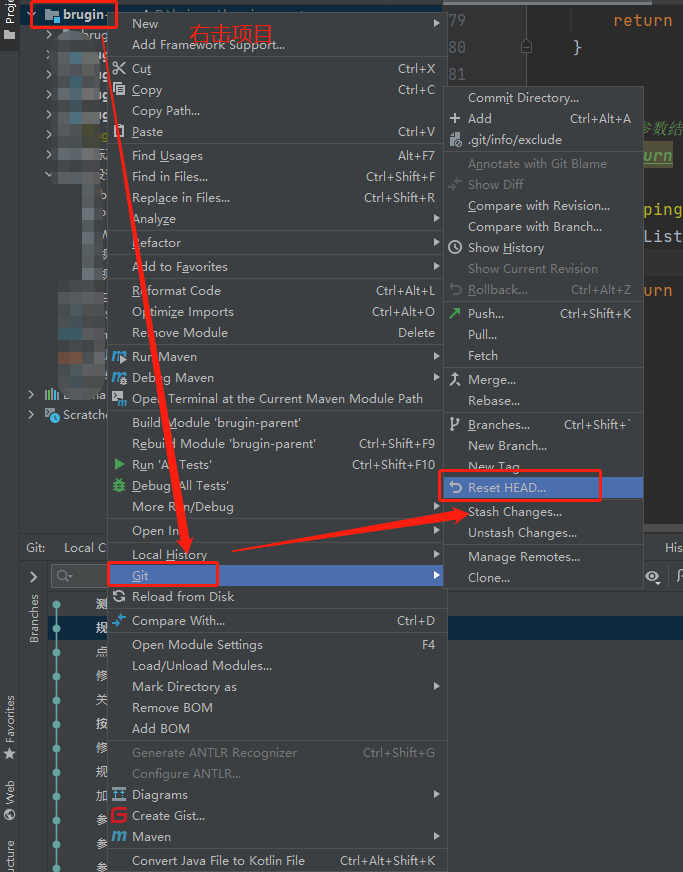The width and height of the screenshot is (683, 872).
Task: Select Git in the context menu
Action: click(x=276, y=576)
